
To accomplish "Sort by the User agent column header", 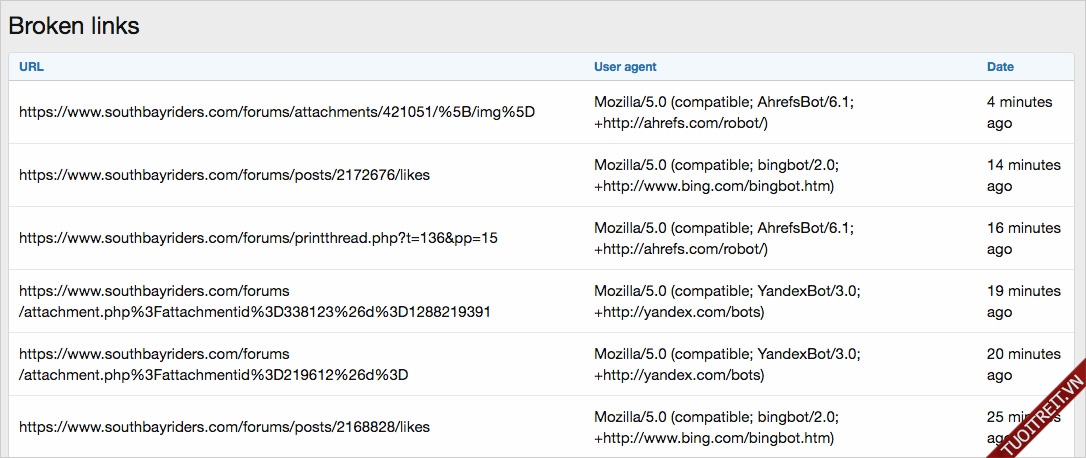I will pos(625,67).
